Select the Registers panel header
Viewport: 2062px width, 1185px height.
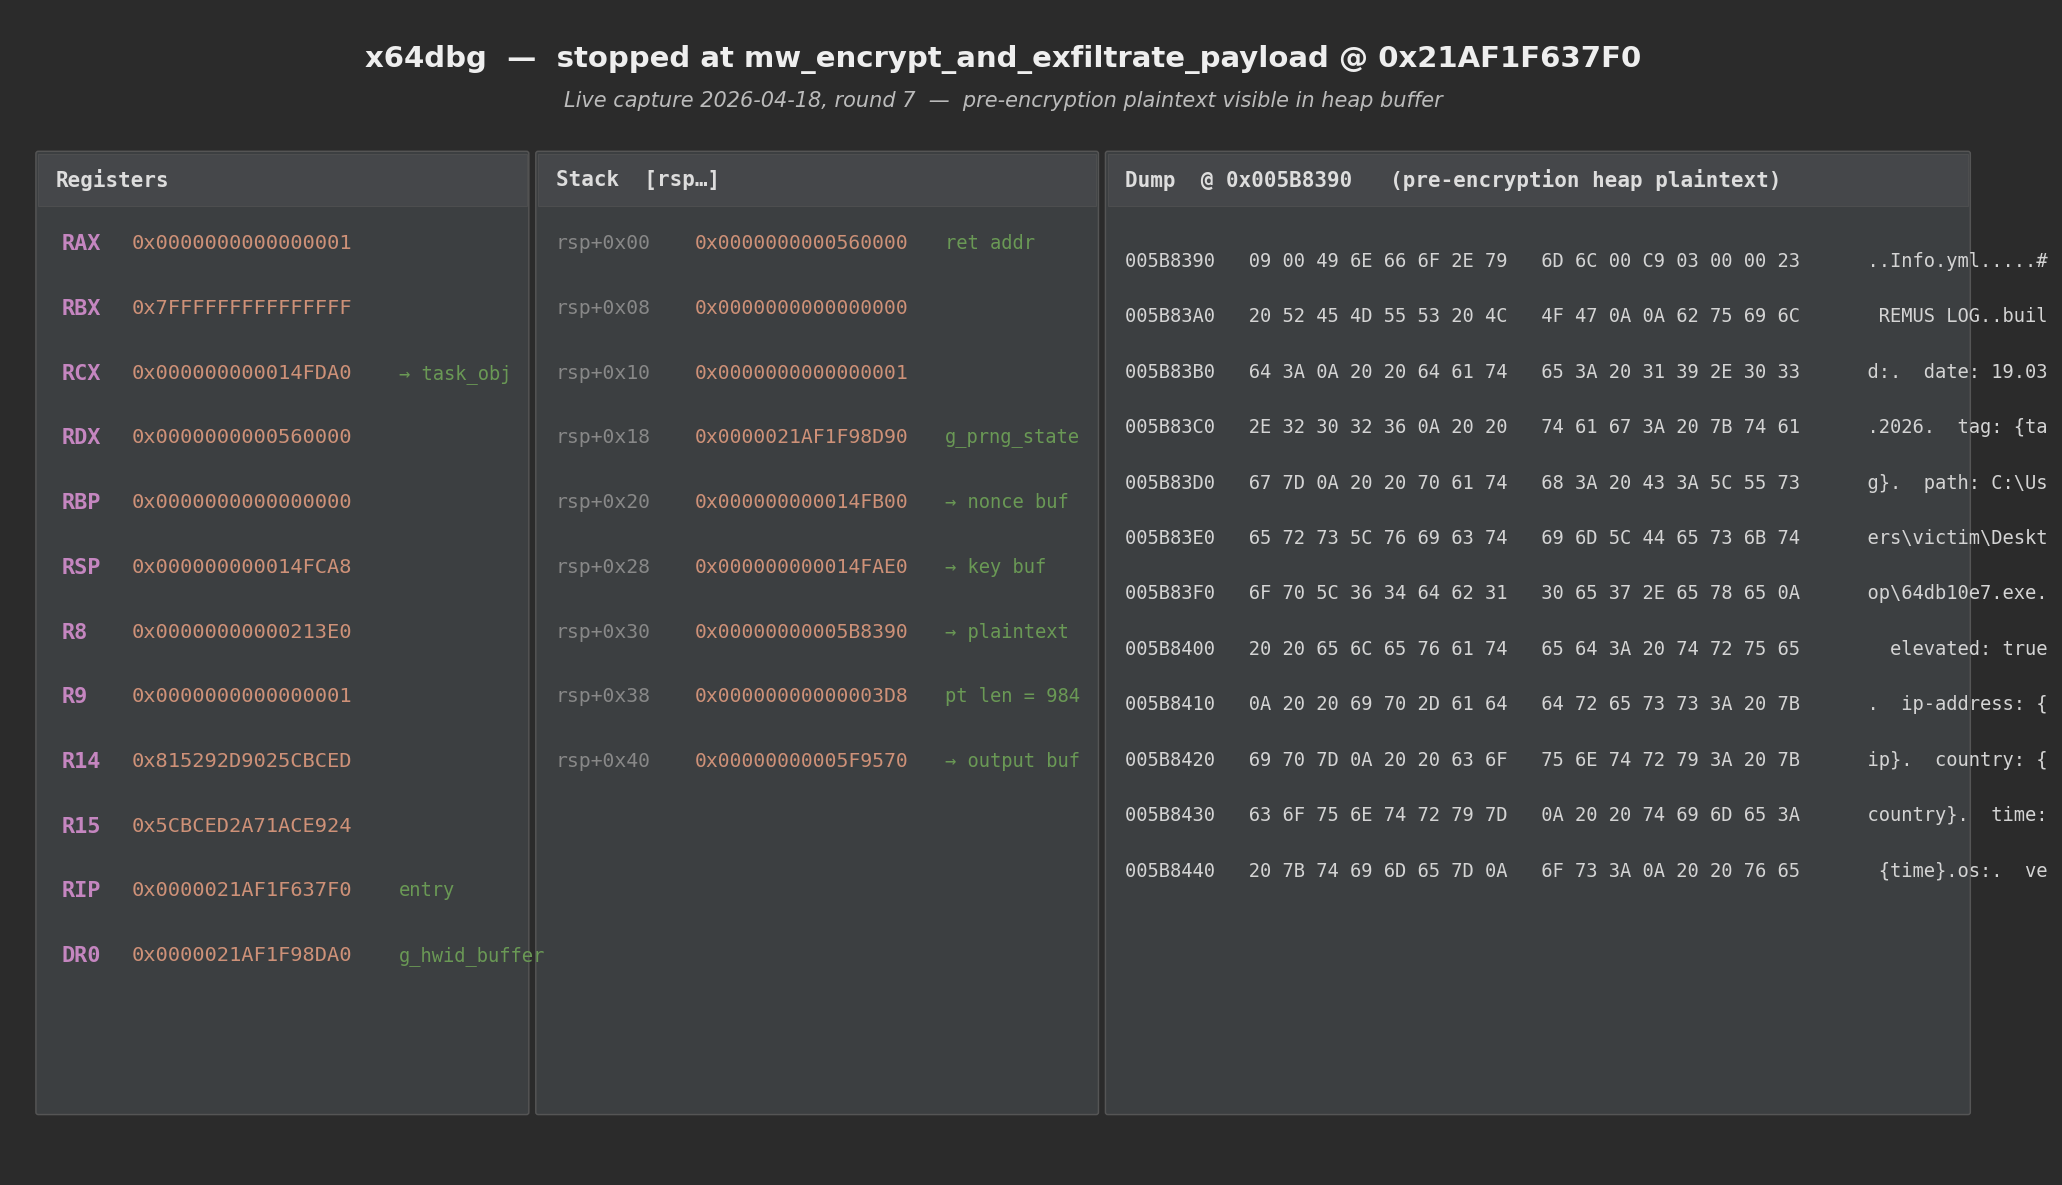tap(111, 179)
